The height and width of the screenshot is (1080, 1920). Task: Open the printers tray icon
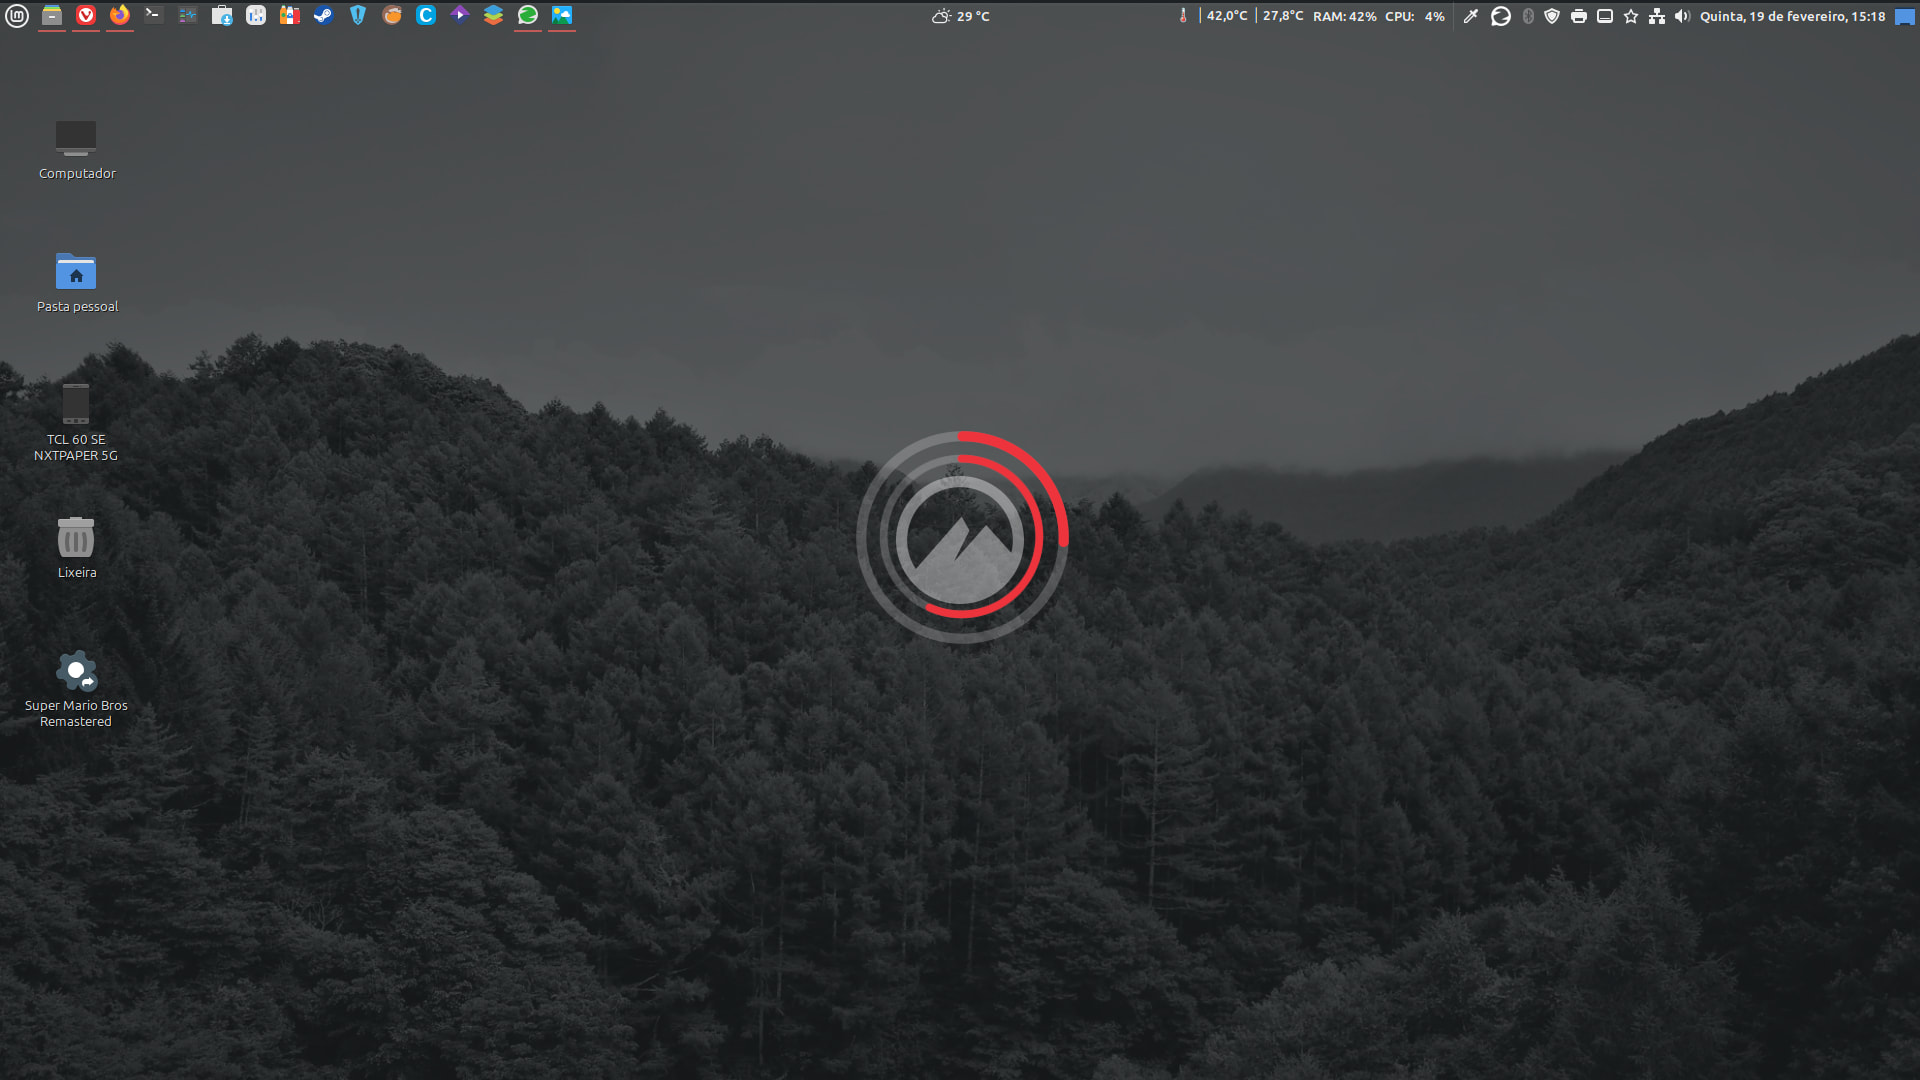point(1579,16)
